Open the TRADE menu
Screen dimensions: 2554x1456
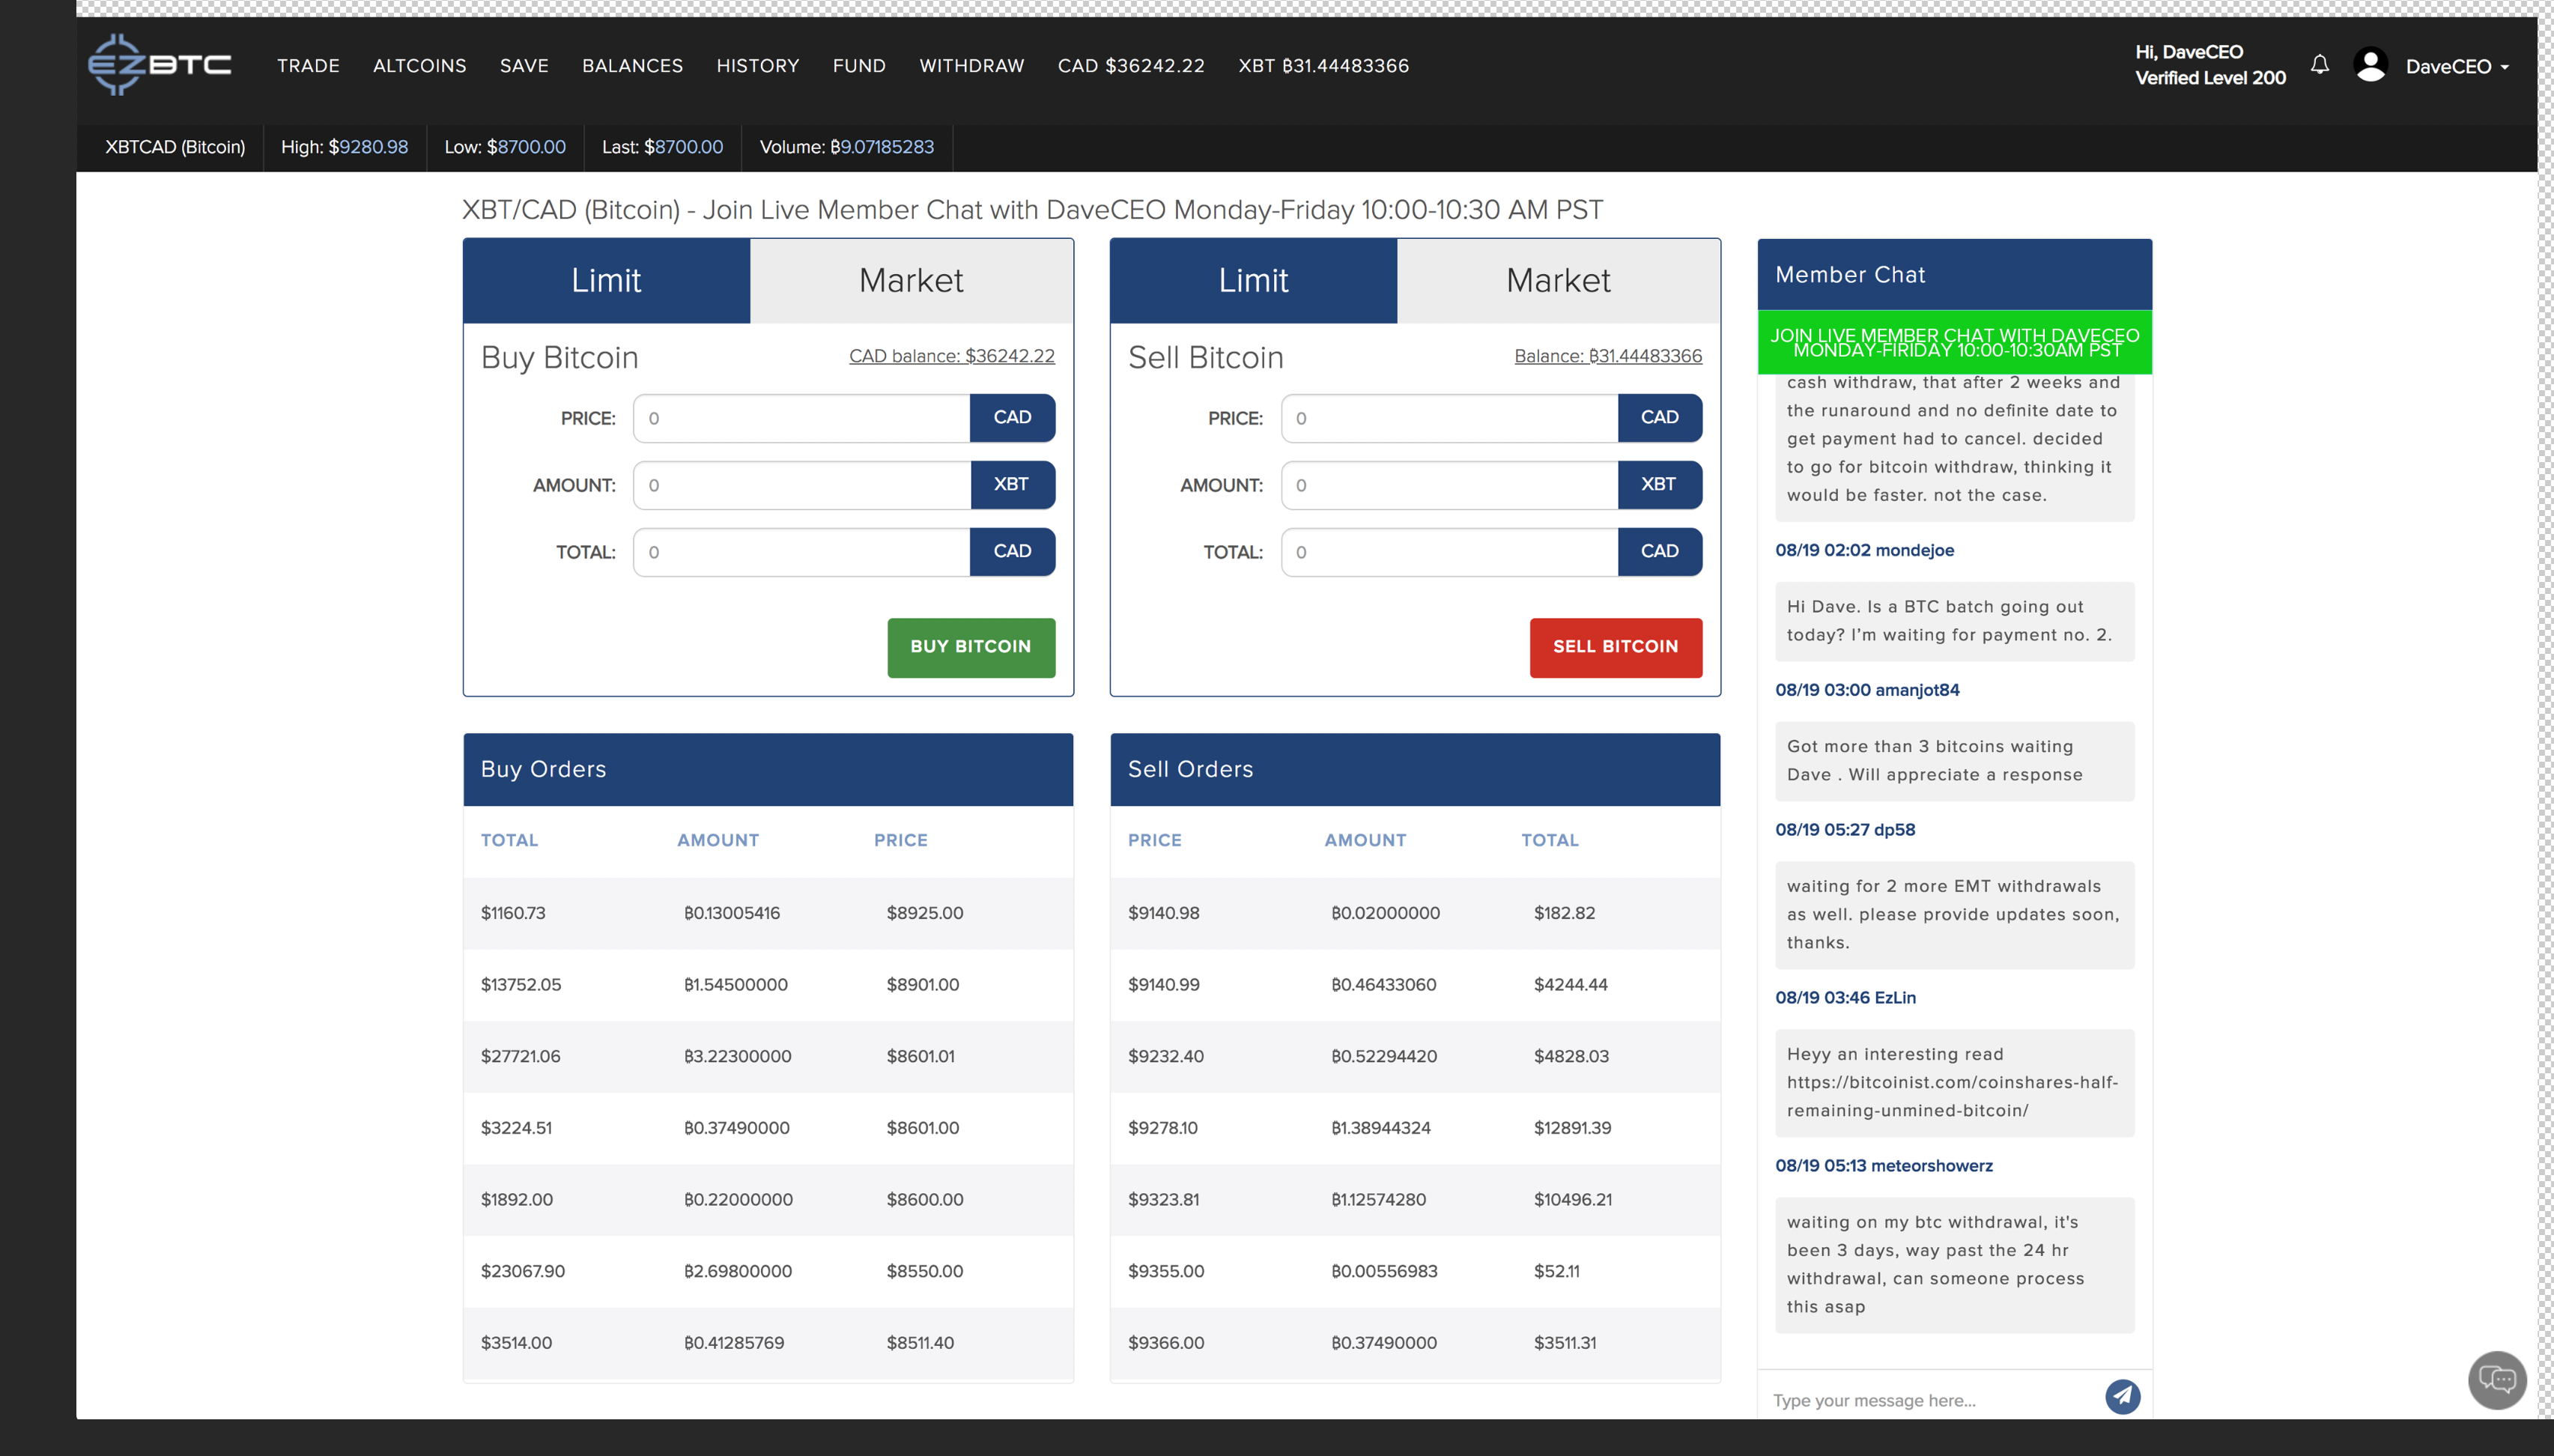(x=308, y=66)
